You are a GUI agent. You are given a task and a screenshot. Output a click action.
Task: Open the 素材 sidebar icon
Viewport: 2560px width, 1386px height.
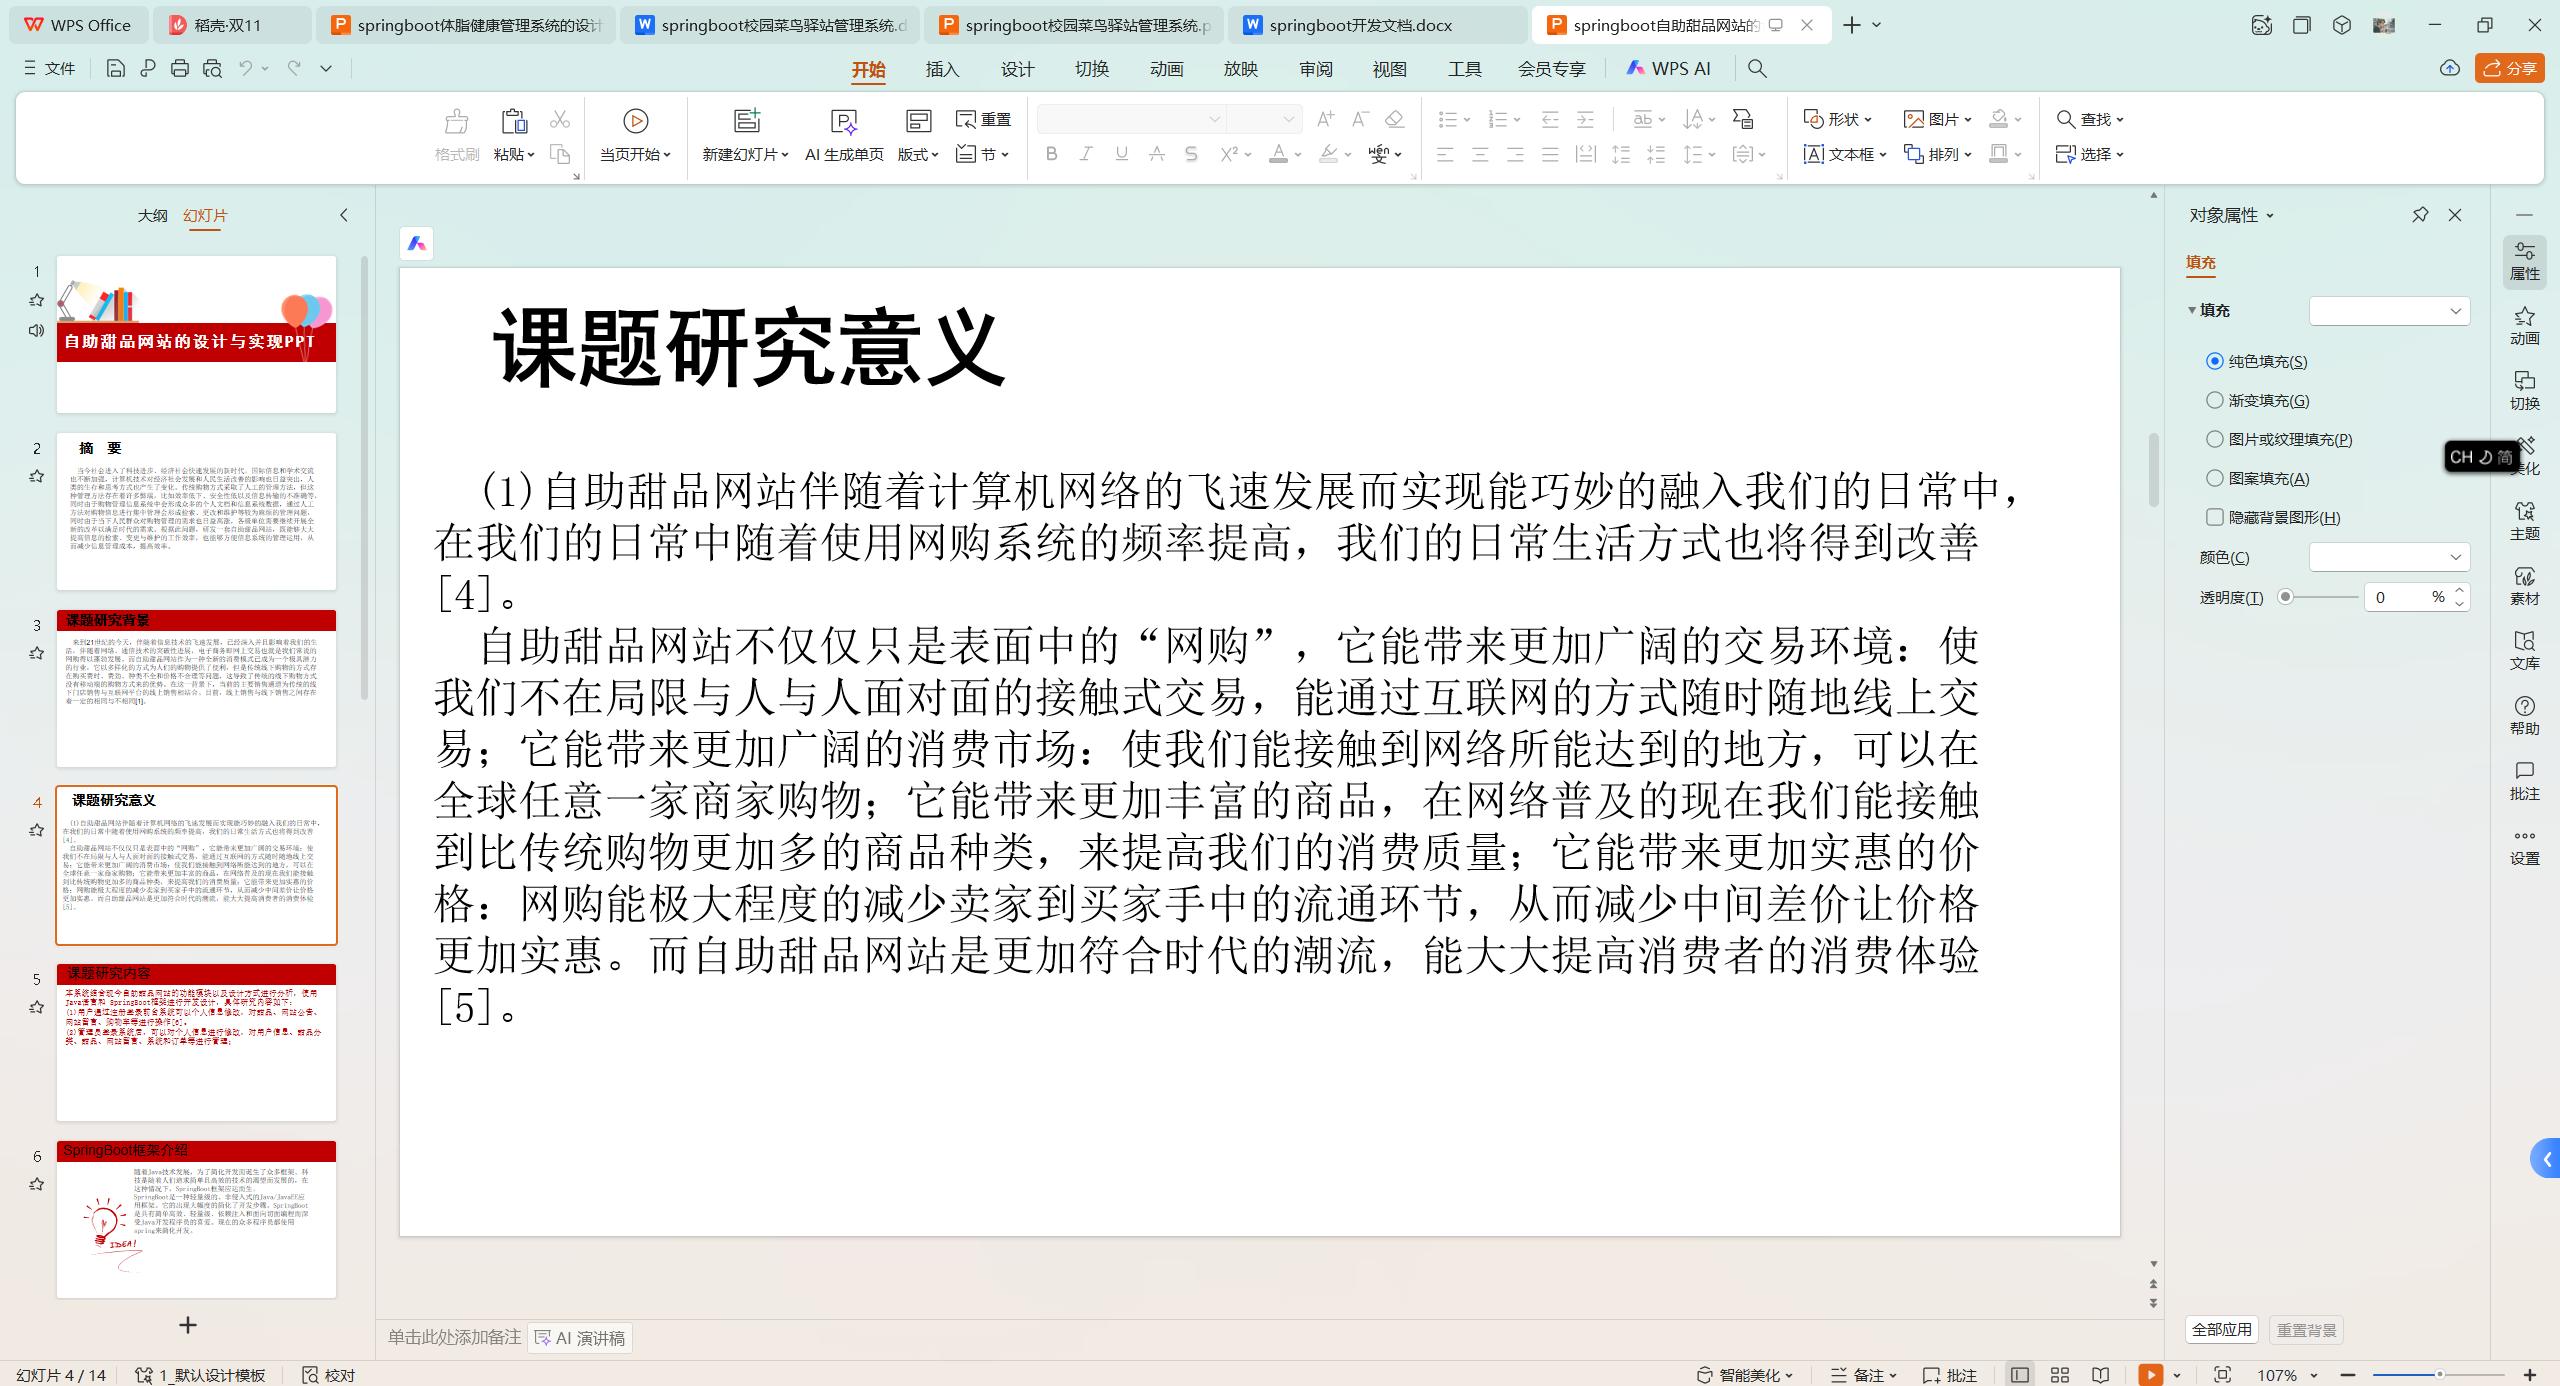point(2524,585)
